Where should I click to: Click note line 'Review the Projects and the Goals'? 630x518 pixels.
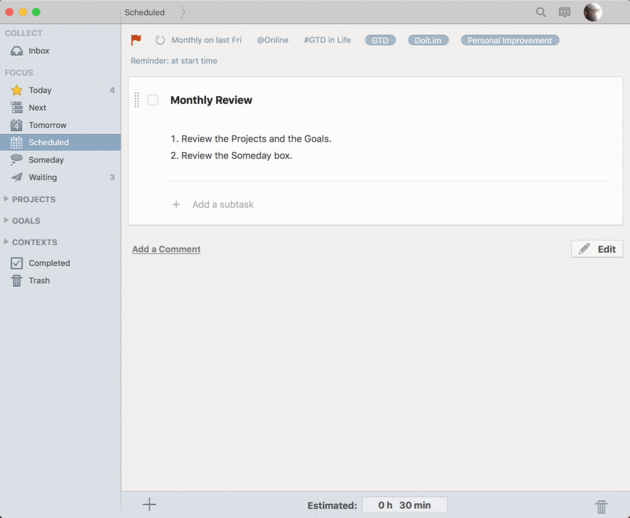256,139
